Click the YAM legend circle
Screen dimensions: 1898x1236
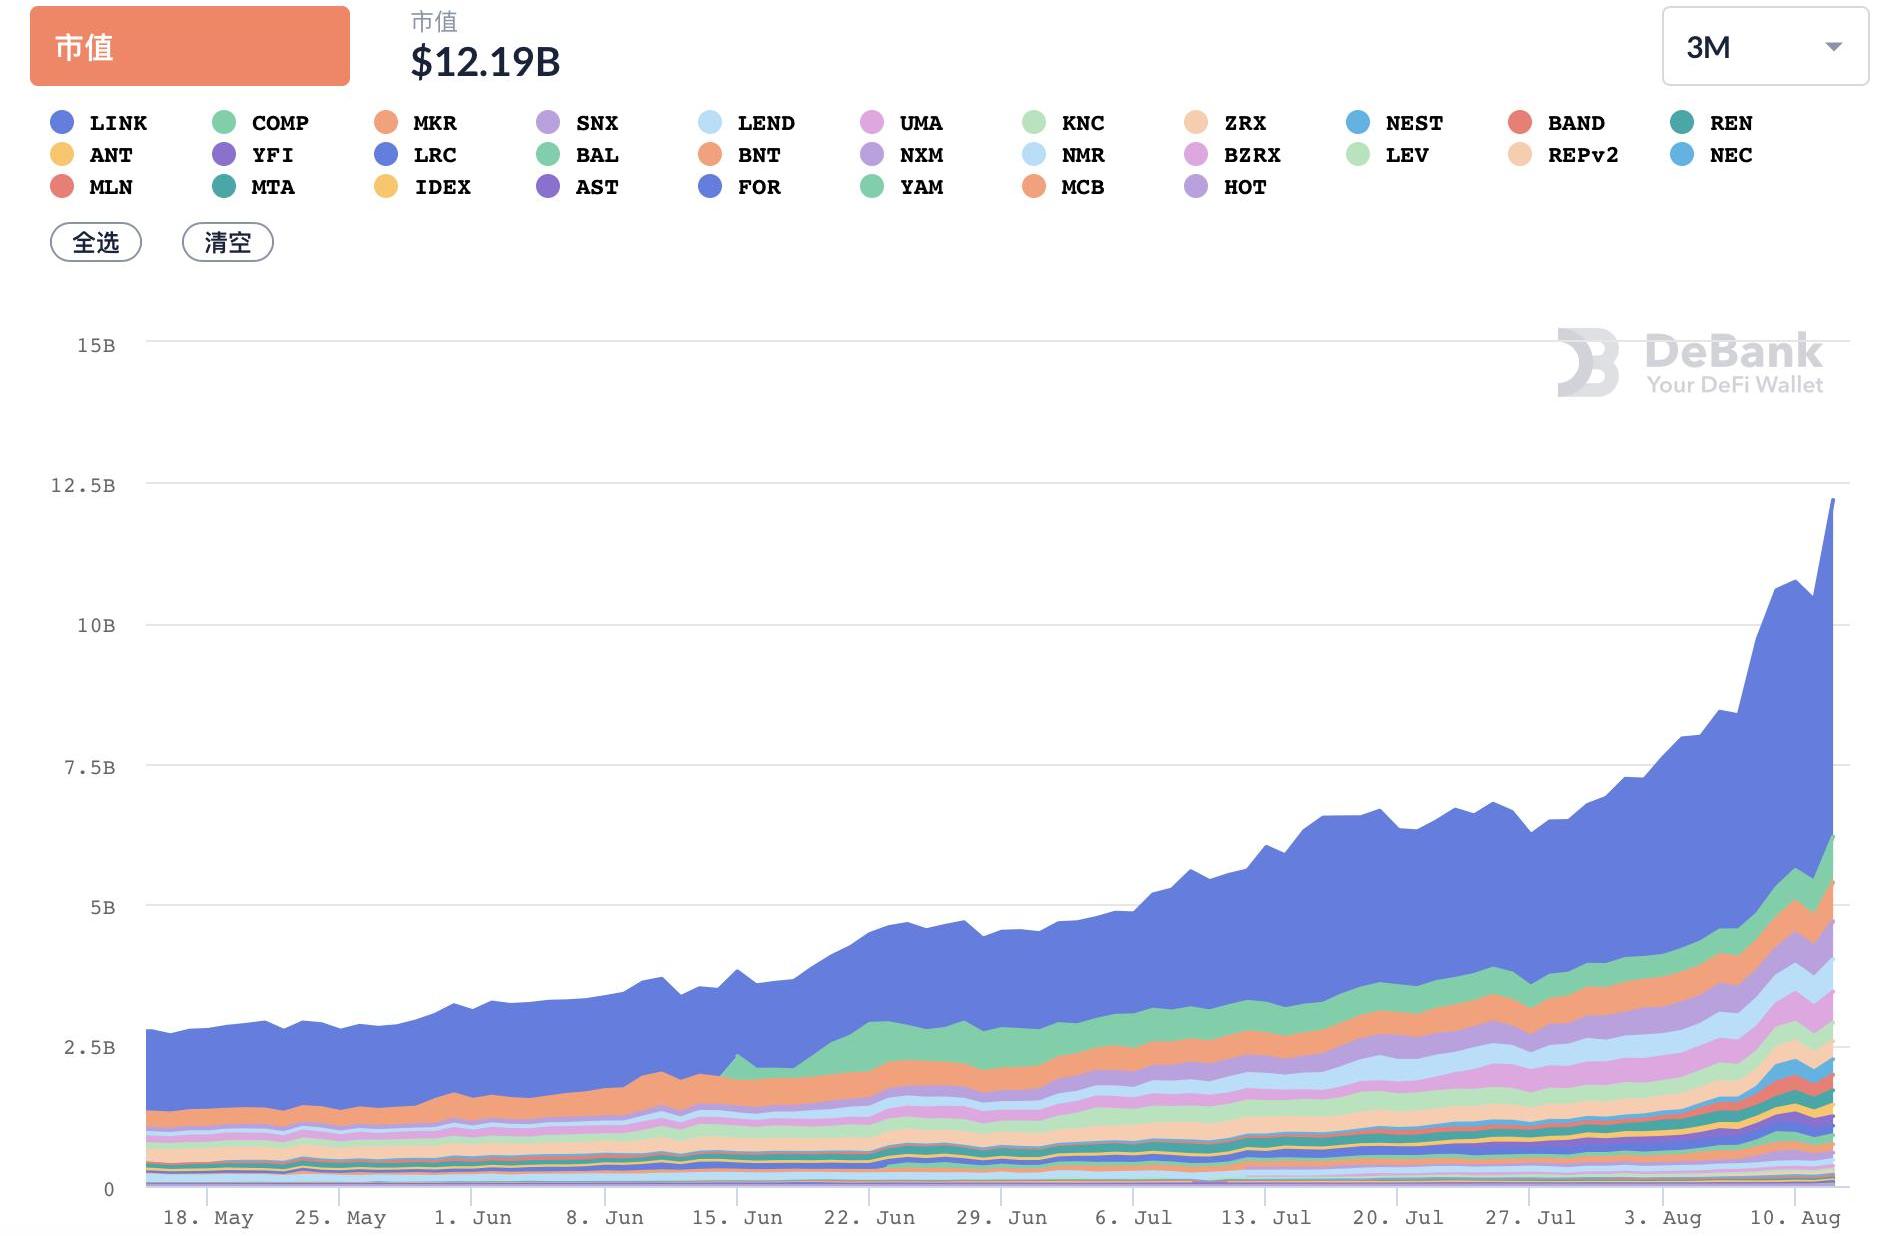[872, 187]
